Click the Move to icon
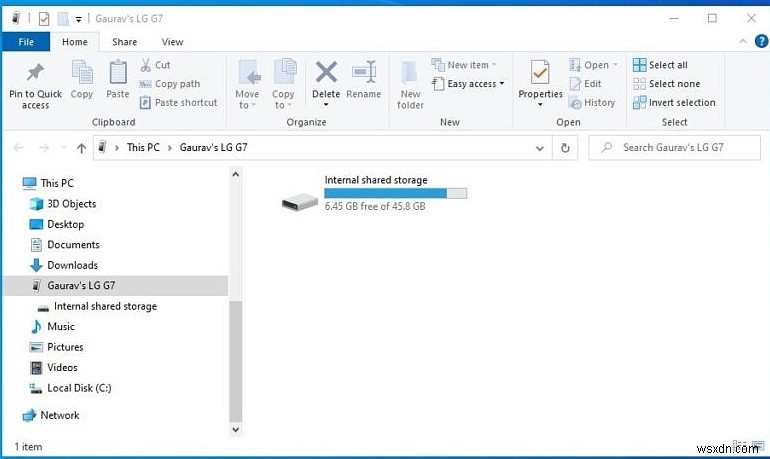The height and width of the screenshot is (459, 770). click(249, 72)
